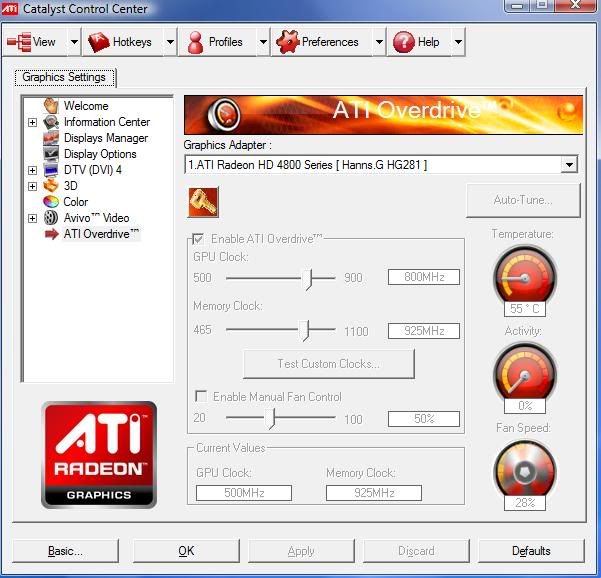Viewport: 601px width, 578px height.
Task: Click the gold key unlock Overdrive icon
Action: click(203, 203)
